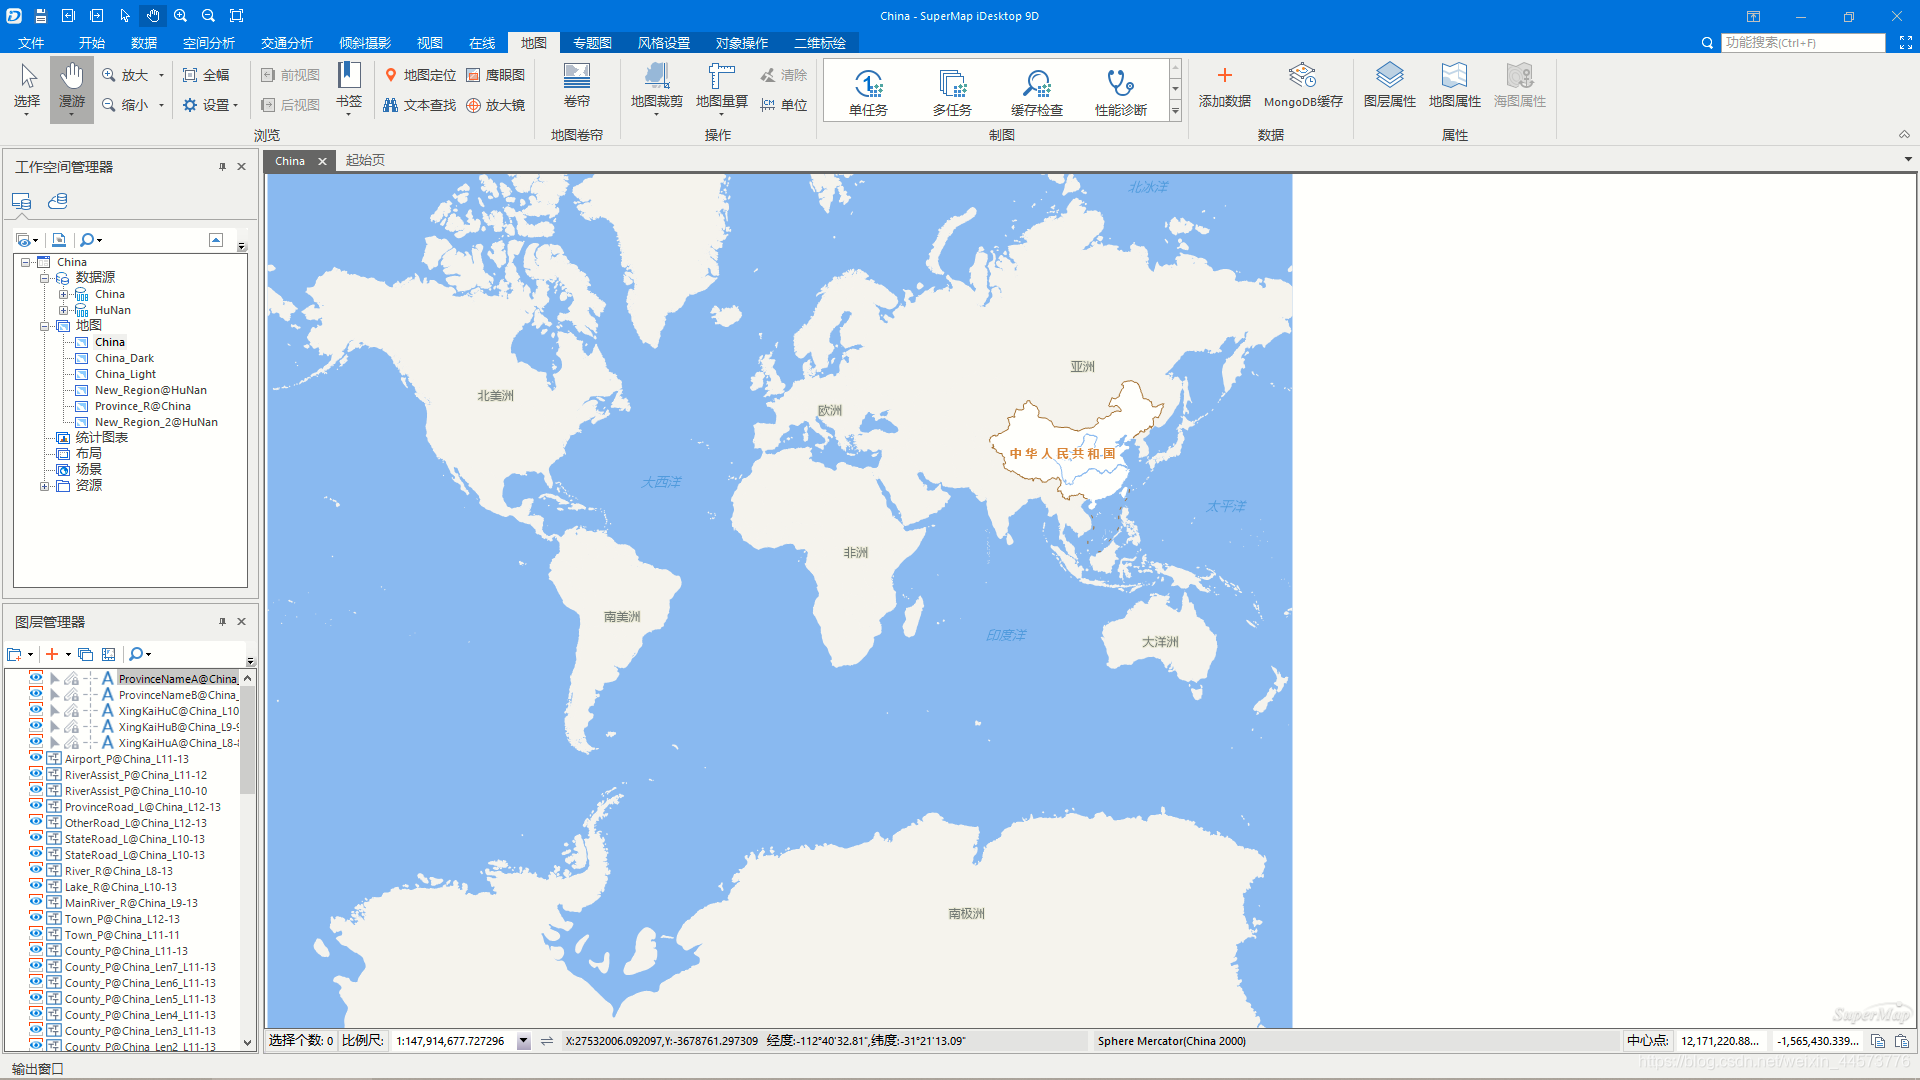This screenshot has width=1920, height=1080.
Task: Select China_Dark map in tree
Action: tap(124, 358)
